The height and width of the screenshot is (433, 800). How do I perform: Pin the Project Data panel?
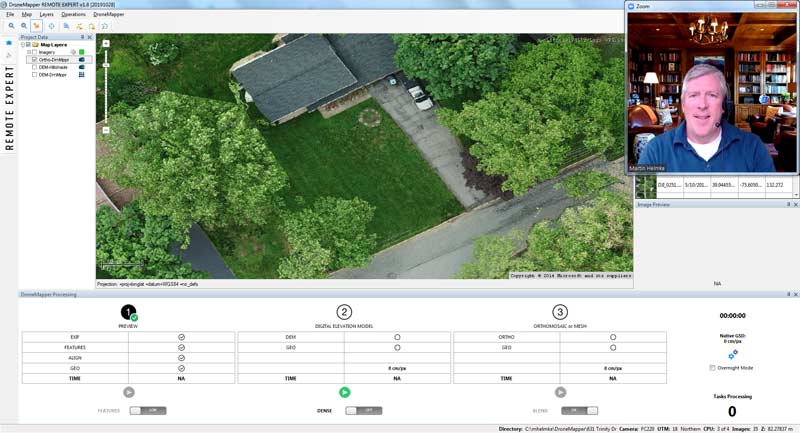point(80,37)
